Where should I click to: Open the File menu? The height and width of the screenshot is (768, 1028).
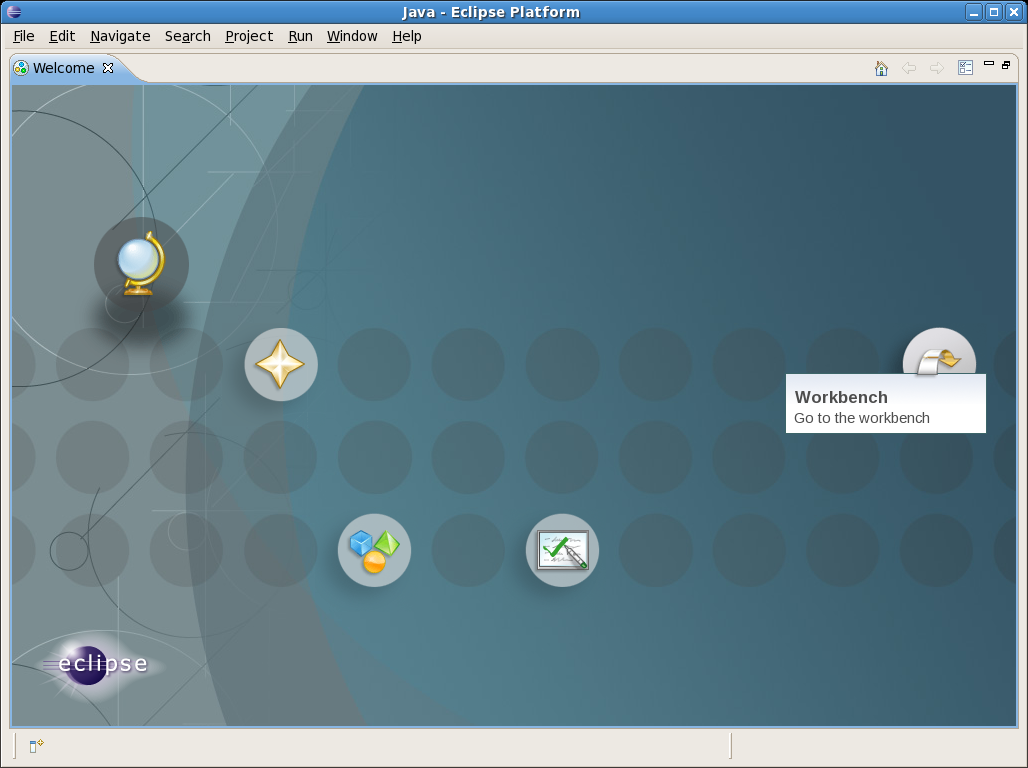click(x=24, y=36)
